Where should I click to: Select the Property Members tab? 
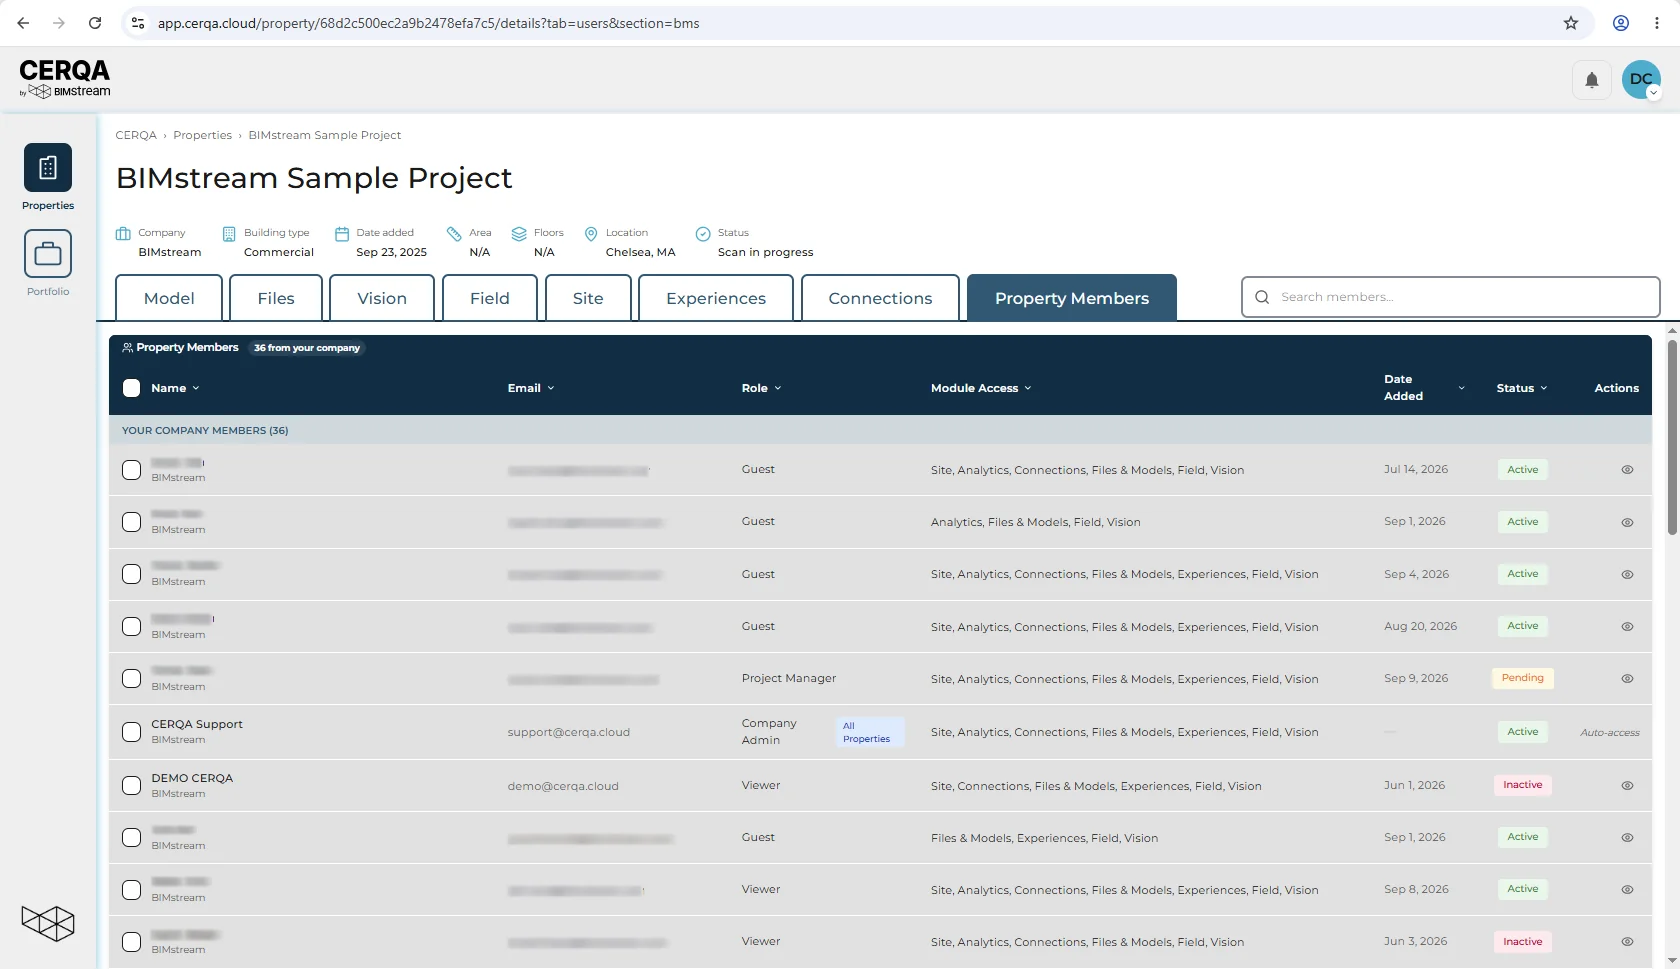[1072, 298]
